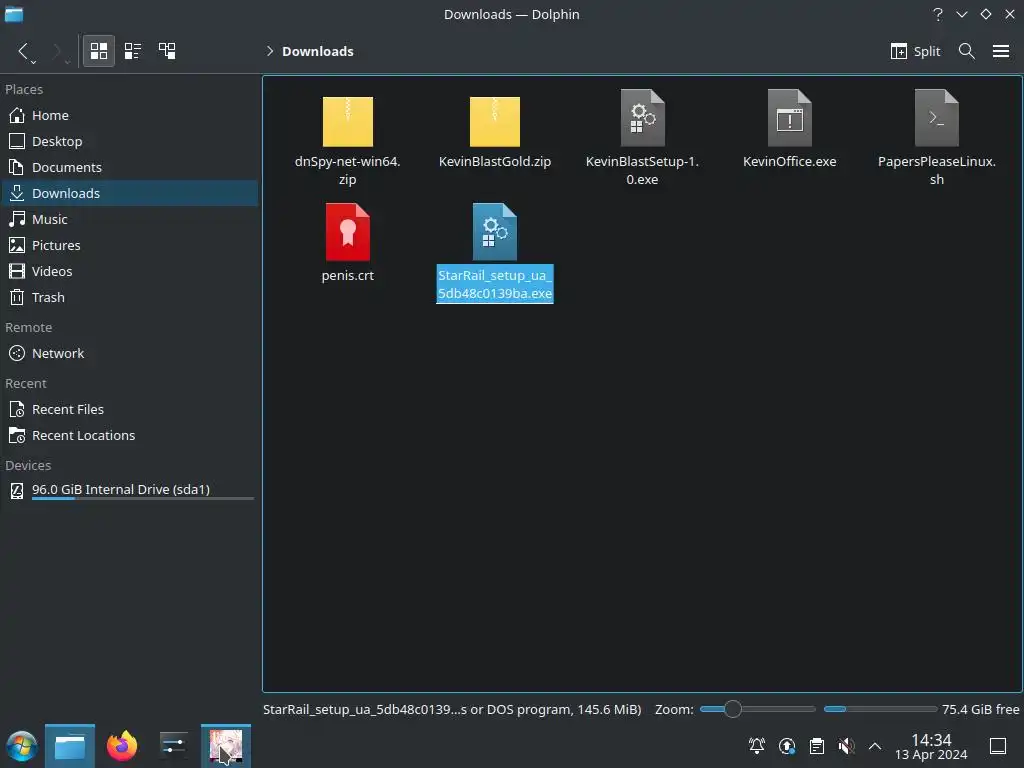Open the Help question mark in titlebar
1024x768 pixels.
(x=938, y=14)
